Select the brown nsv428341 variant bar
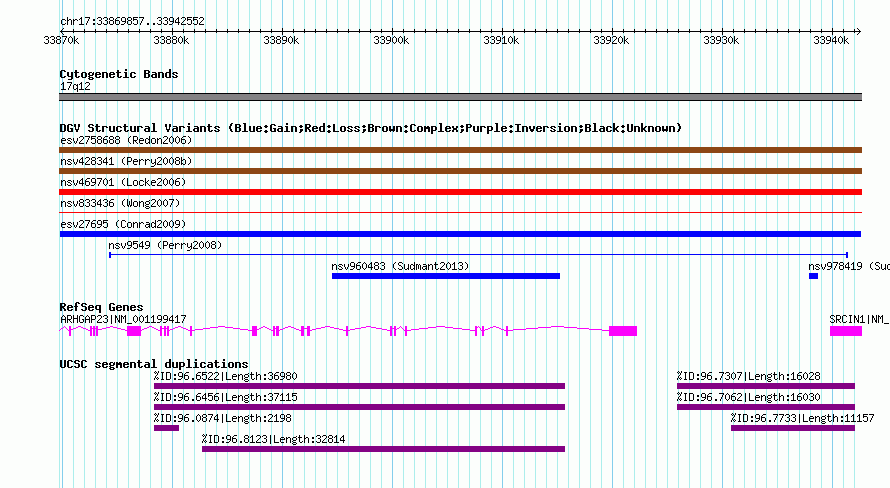 coord(460,171)
